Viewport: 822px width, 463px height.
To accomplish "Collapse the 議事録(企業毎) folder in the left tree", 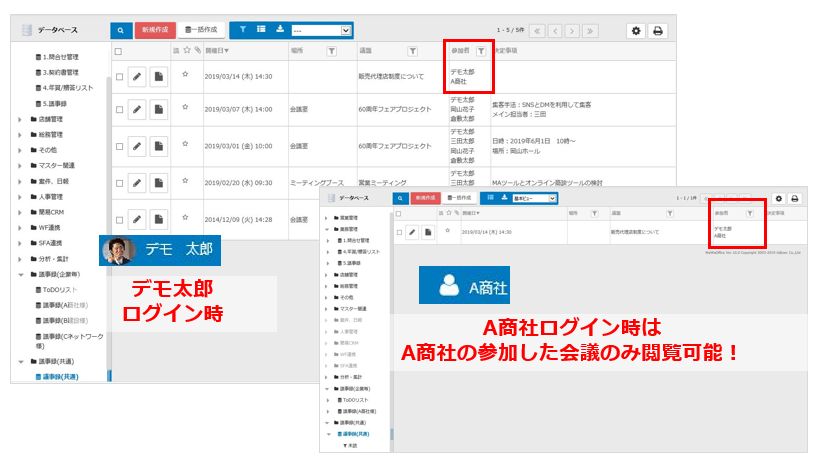I will pyautogui.click(x=21, y=273).
